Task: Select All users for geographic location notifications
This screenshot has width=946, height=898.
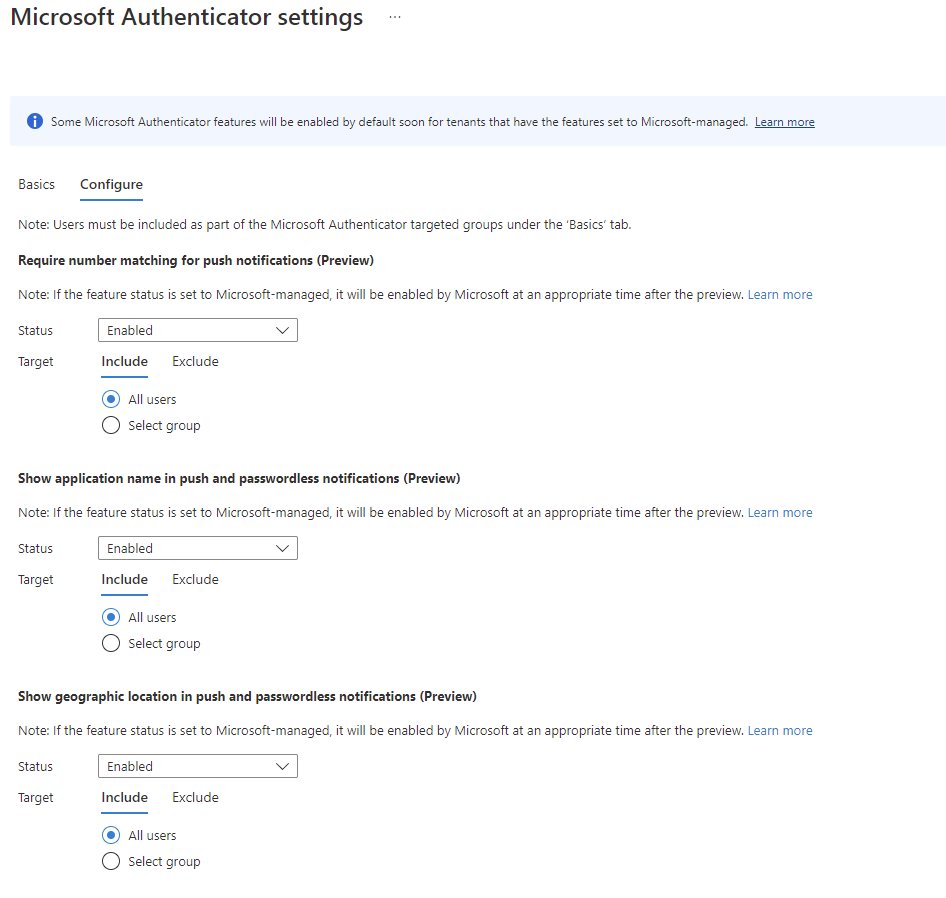Action: pos(111,835)
